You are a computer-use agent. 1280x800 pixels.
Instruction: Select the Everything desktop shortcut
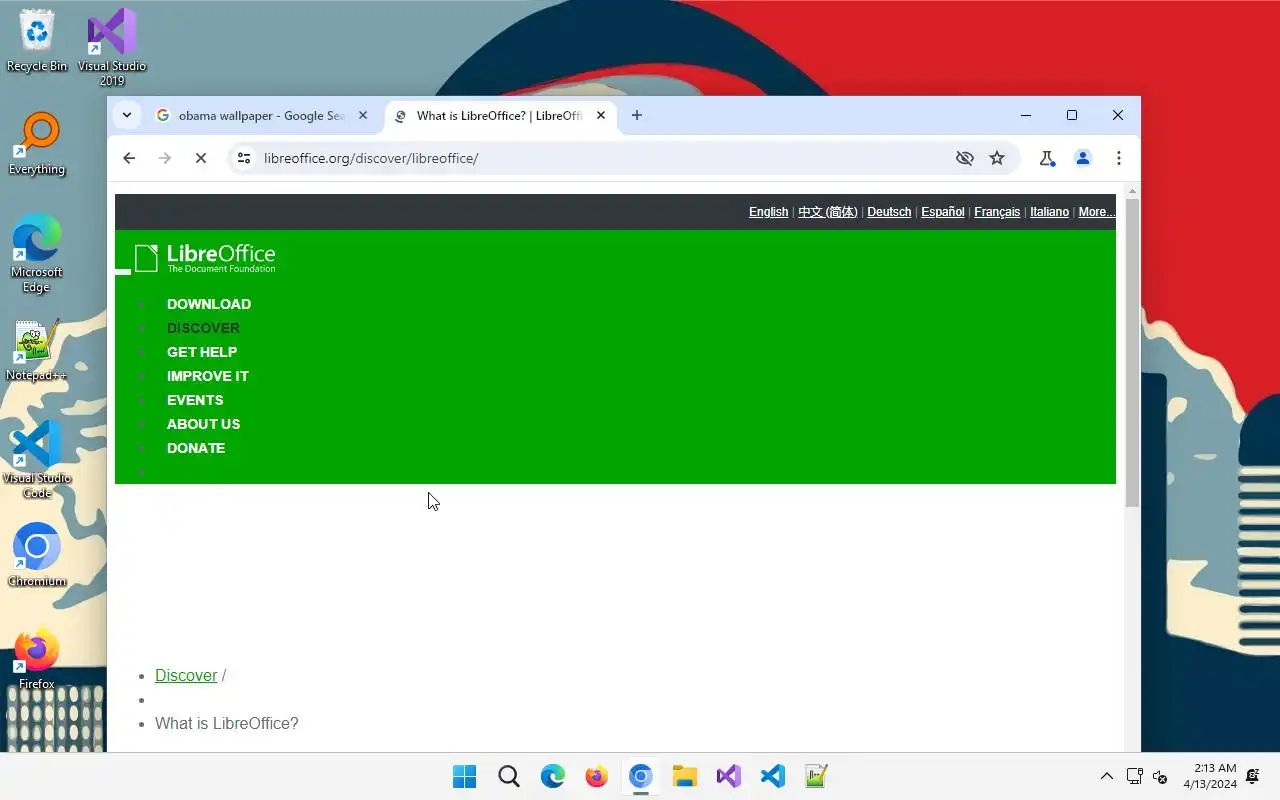37,144
